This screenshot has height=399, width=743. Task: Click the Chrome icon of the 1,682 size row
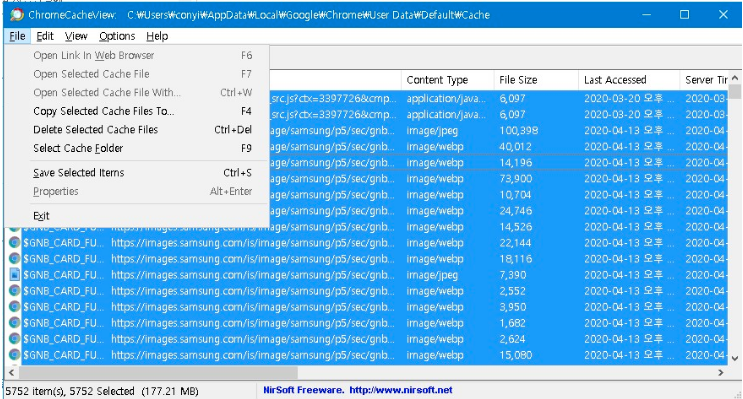15,323
